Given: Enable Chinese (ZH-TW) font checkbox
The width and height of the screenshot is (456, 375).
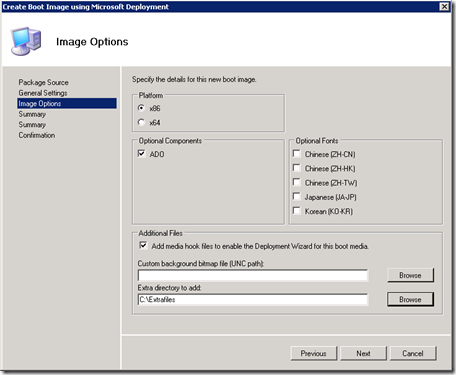Looking at the screenshot, I should [x=296, y=182].
